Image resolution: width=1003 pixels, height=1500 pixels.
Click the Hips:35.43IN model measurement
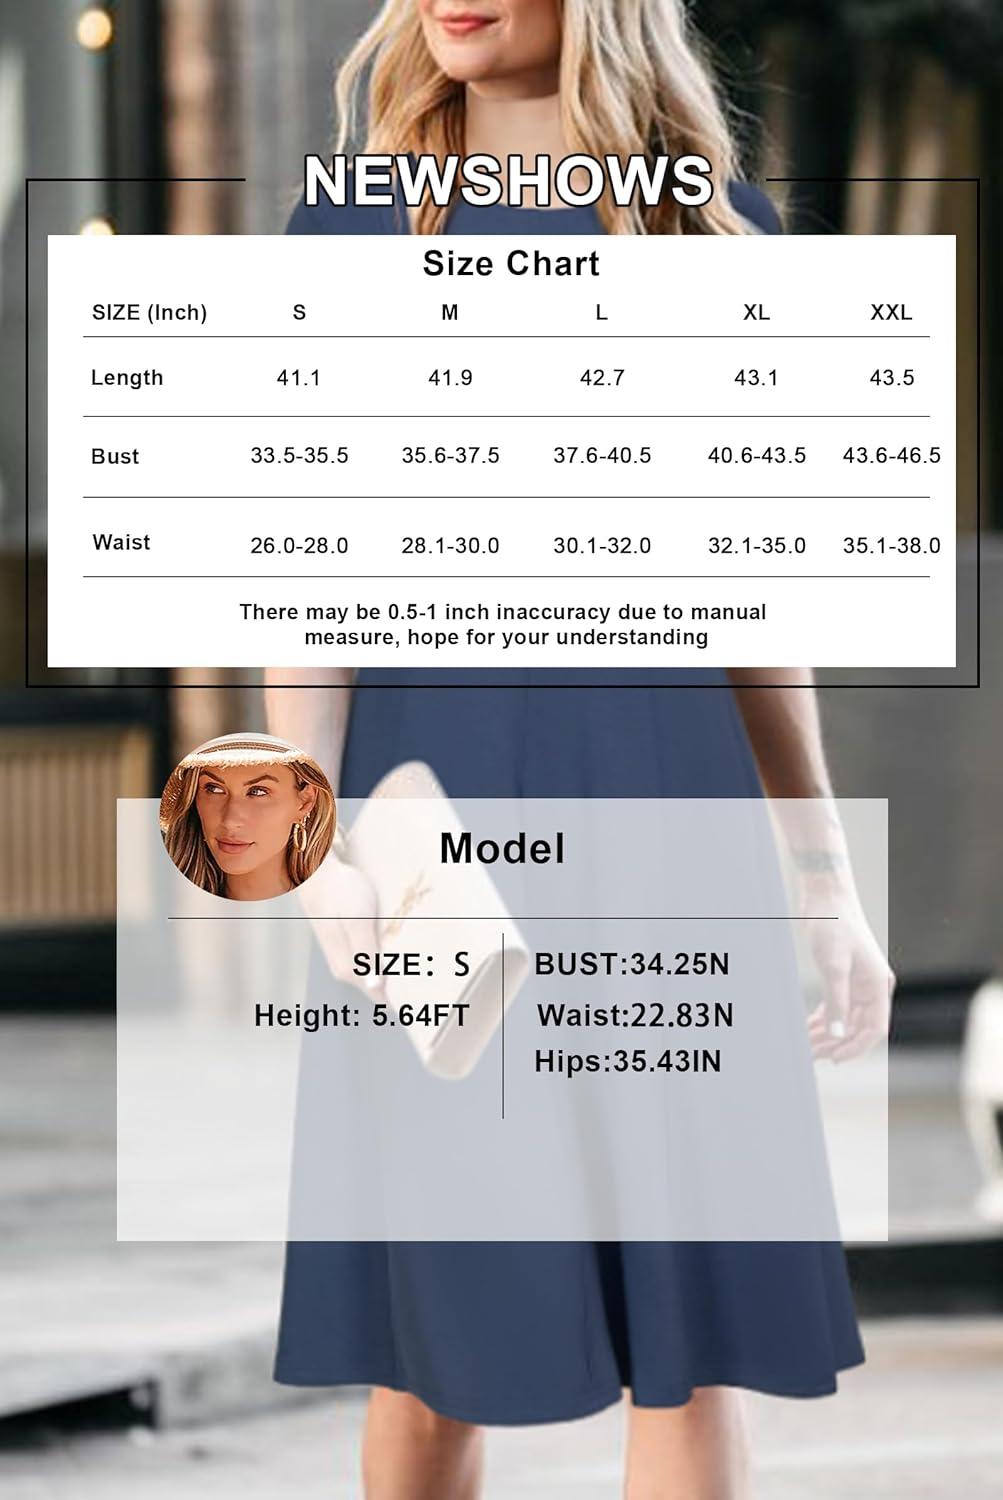[627, 1062]
